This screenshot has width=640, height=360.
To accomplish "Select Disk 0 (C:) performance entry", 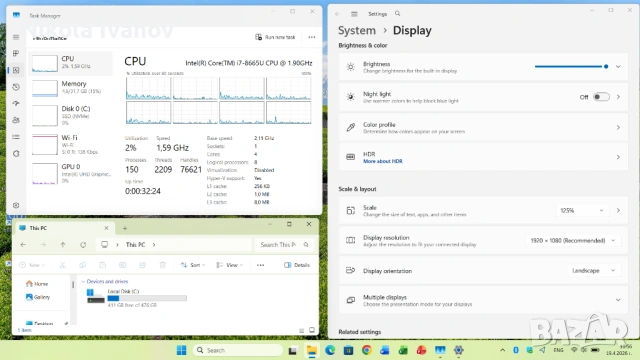I will click(x=70, y=116).
